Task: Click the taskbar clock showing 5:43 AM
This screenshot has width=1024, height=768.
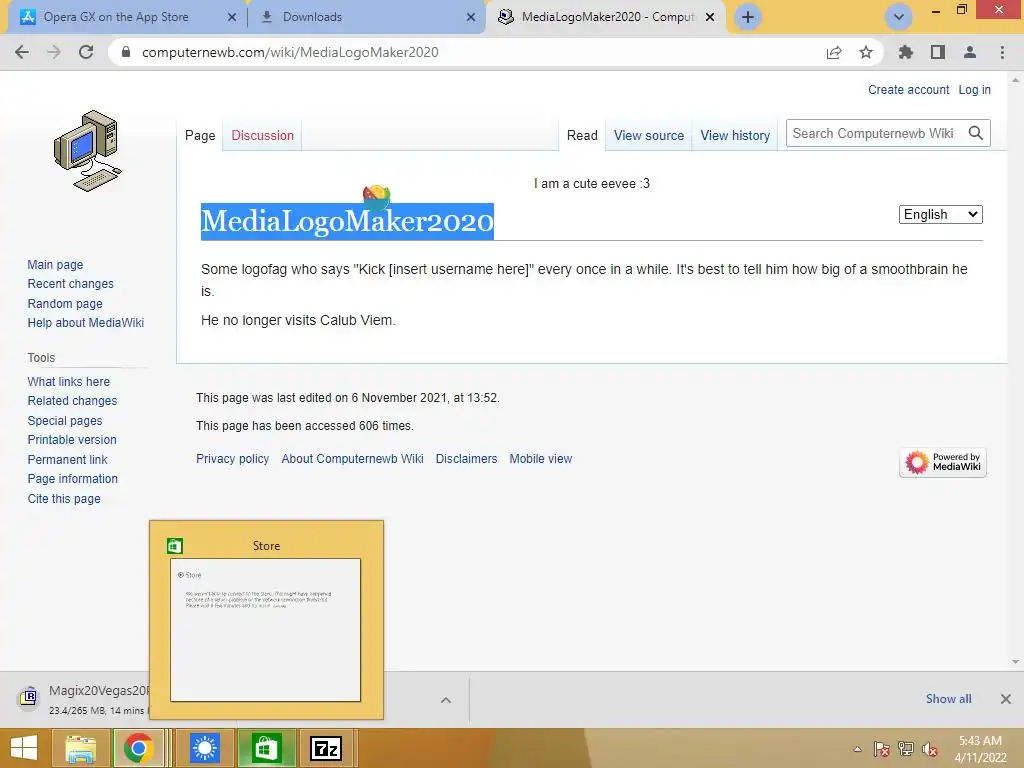Action: click(980, 749)
